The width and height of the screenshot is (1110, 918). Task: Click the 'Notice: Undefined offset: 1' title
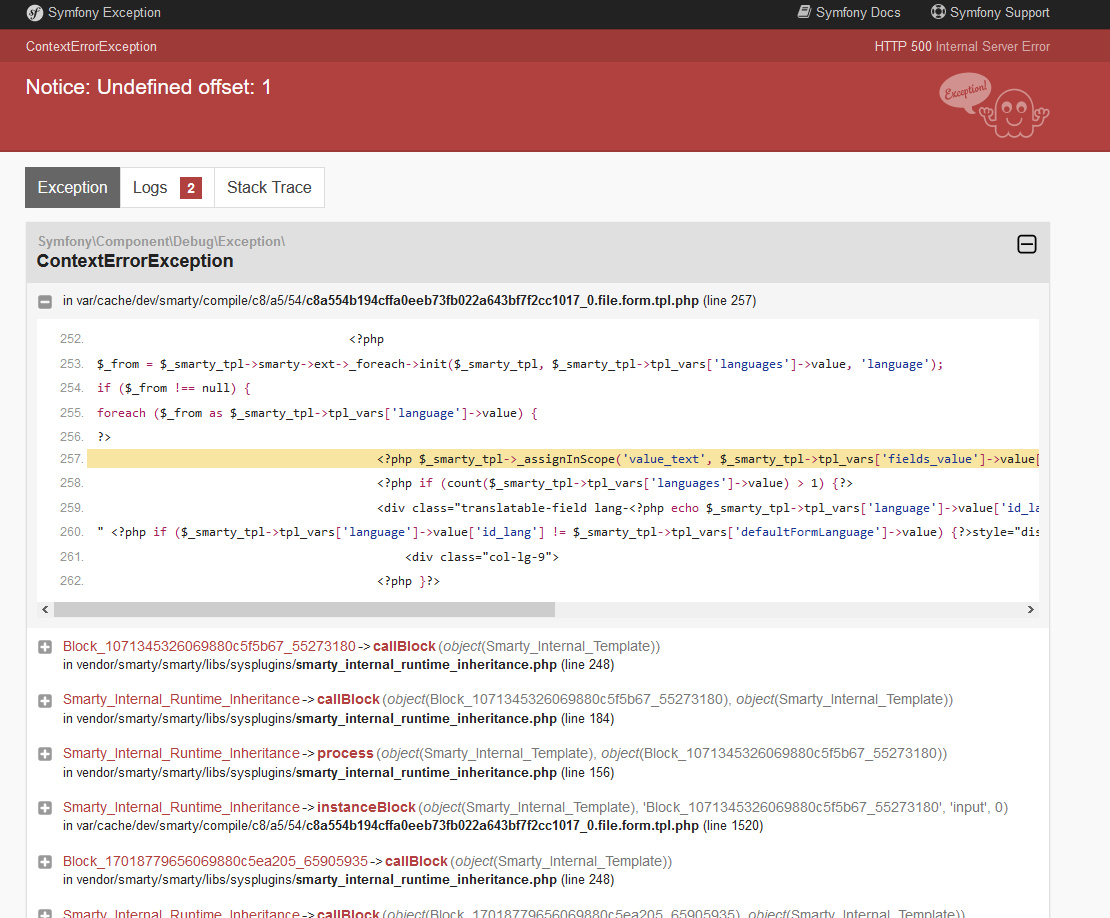pos(149,87)
